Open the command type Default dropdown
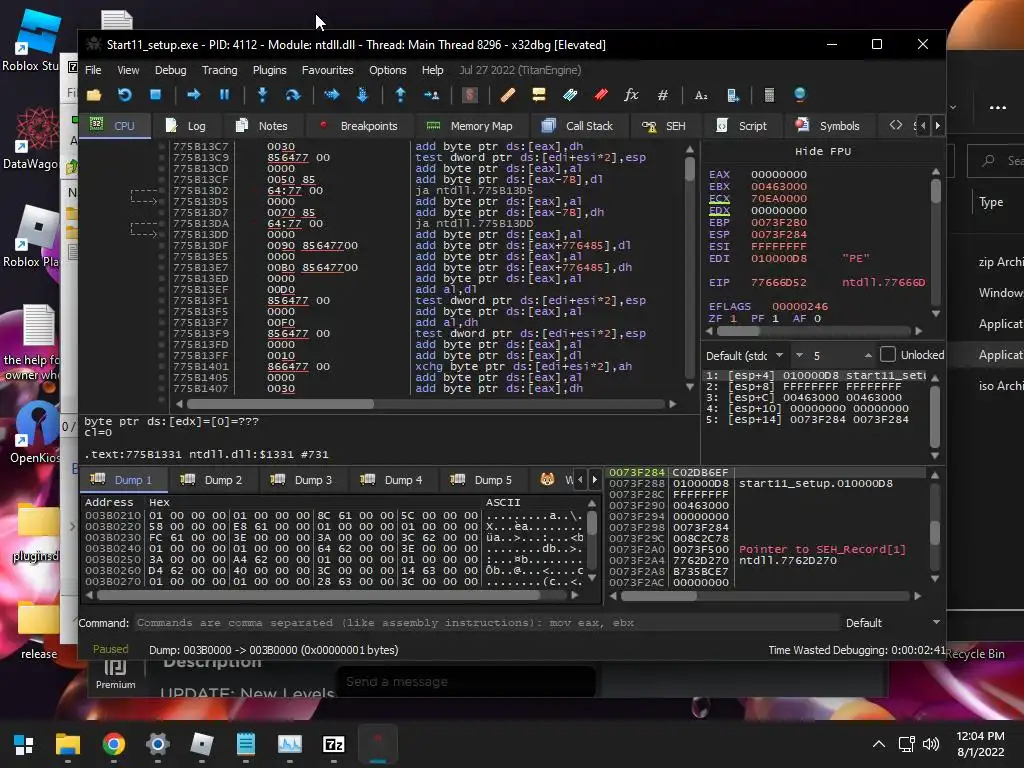This screenshot has width=1024, height=768. [893, 623]
